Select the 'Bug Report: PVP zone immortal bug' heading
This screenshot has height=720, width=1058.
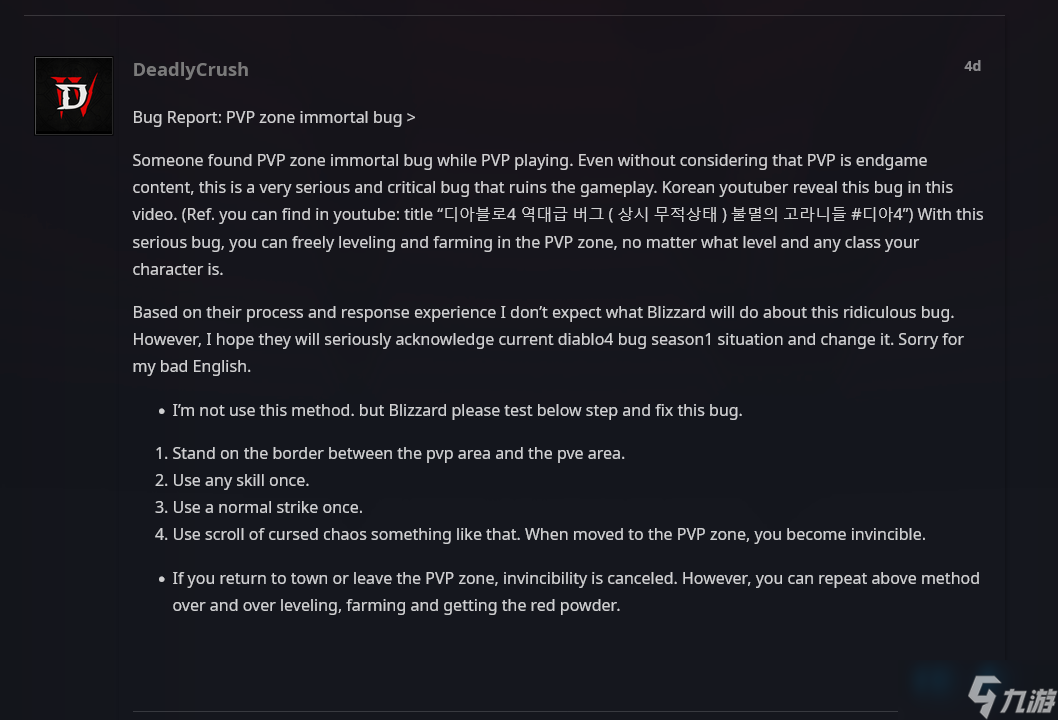pyautogui.click(x=267, y=117)
